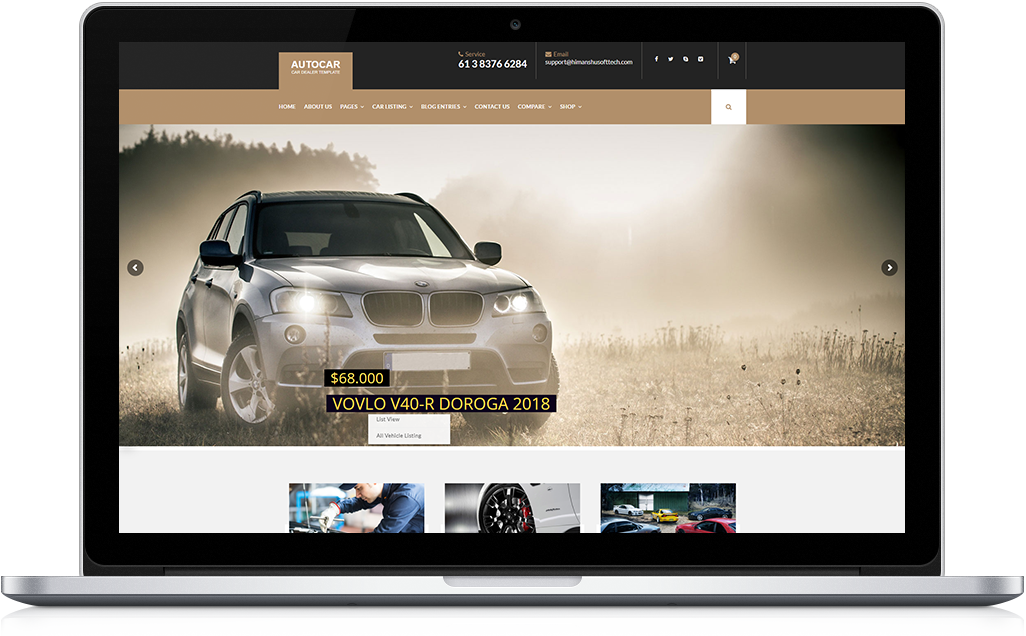Screen dimensions: 1026x636
Task: Go to the Home menu item
Action: coord(287,107)
